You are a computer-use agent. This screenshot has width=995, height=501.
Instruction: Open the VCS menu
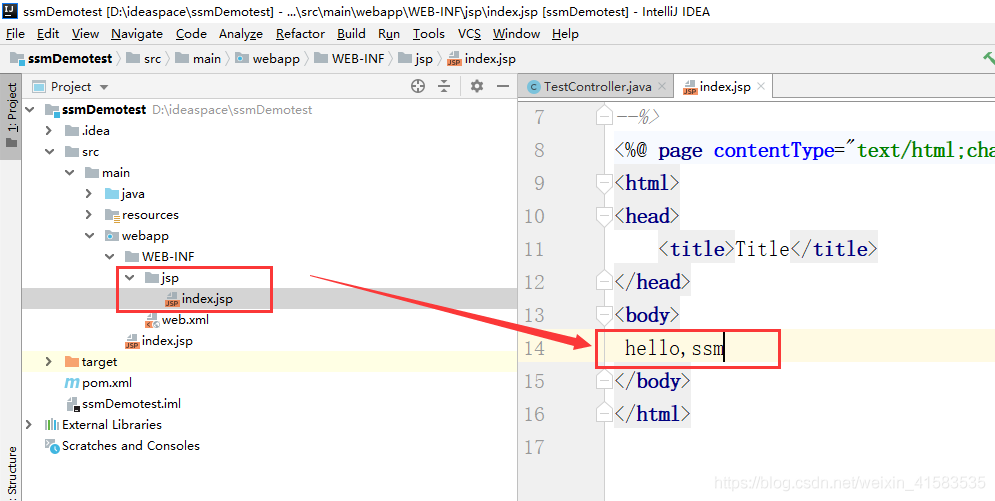click(469, 34)
